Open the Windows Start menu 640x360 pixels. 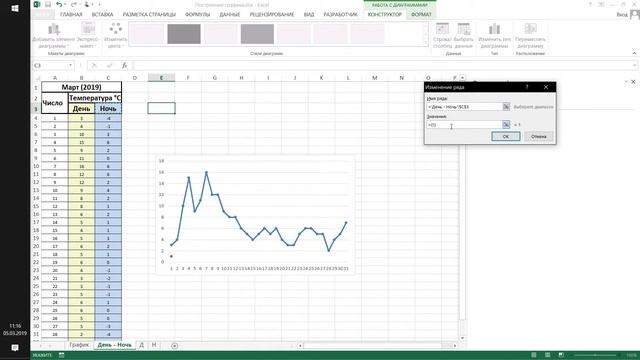point(15,8)
